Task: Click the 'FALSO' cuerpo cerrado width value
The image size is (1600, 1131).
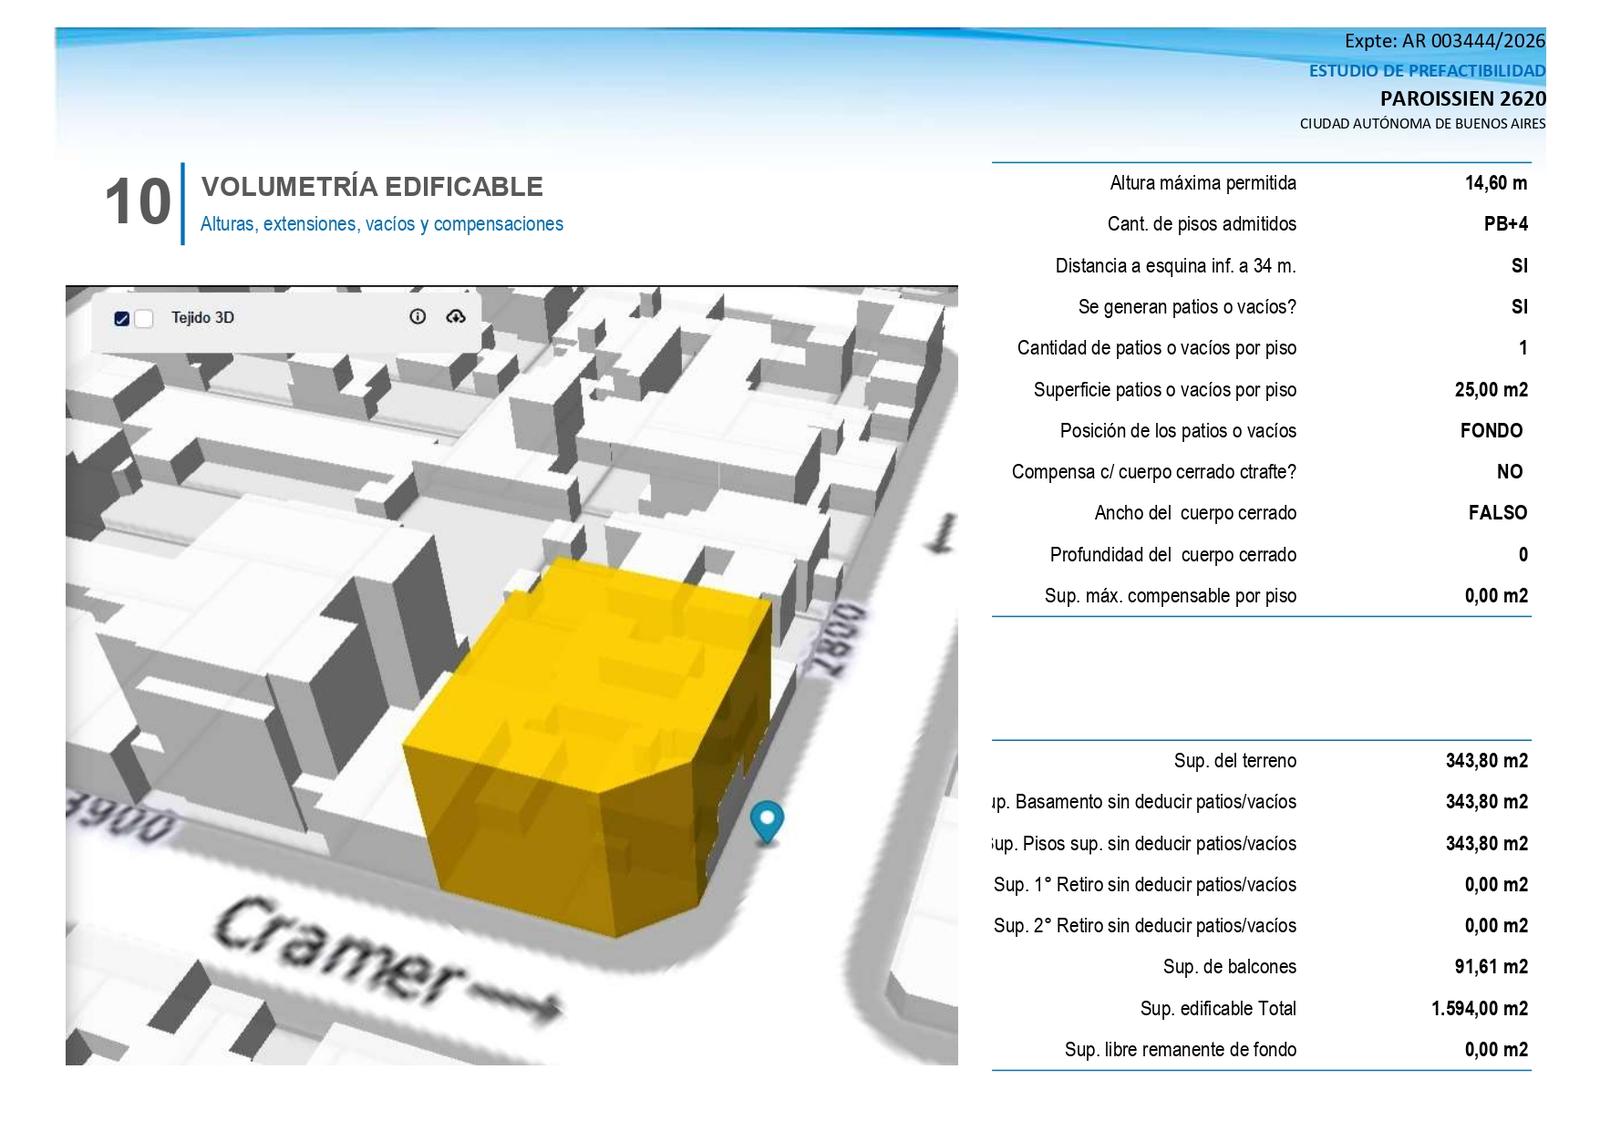Action: click(1498, 513)
